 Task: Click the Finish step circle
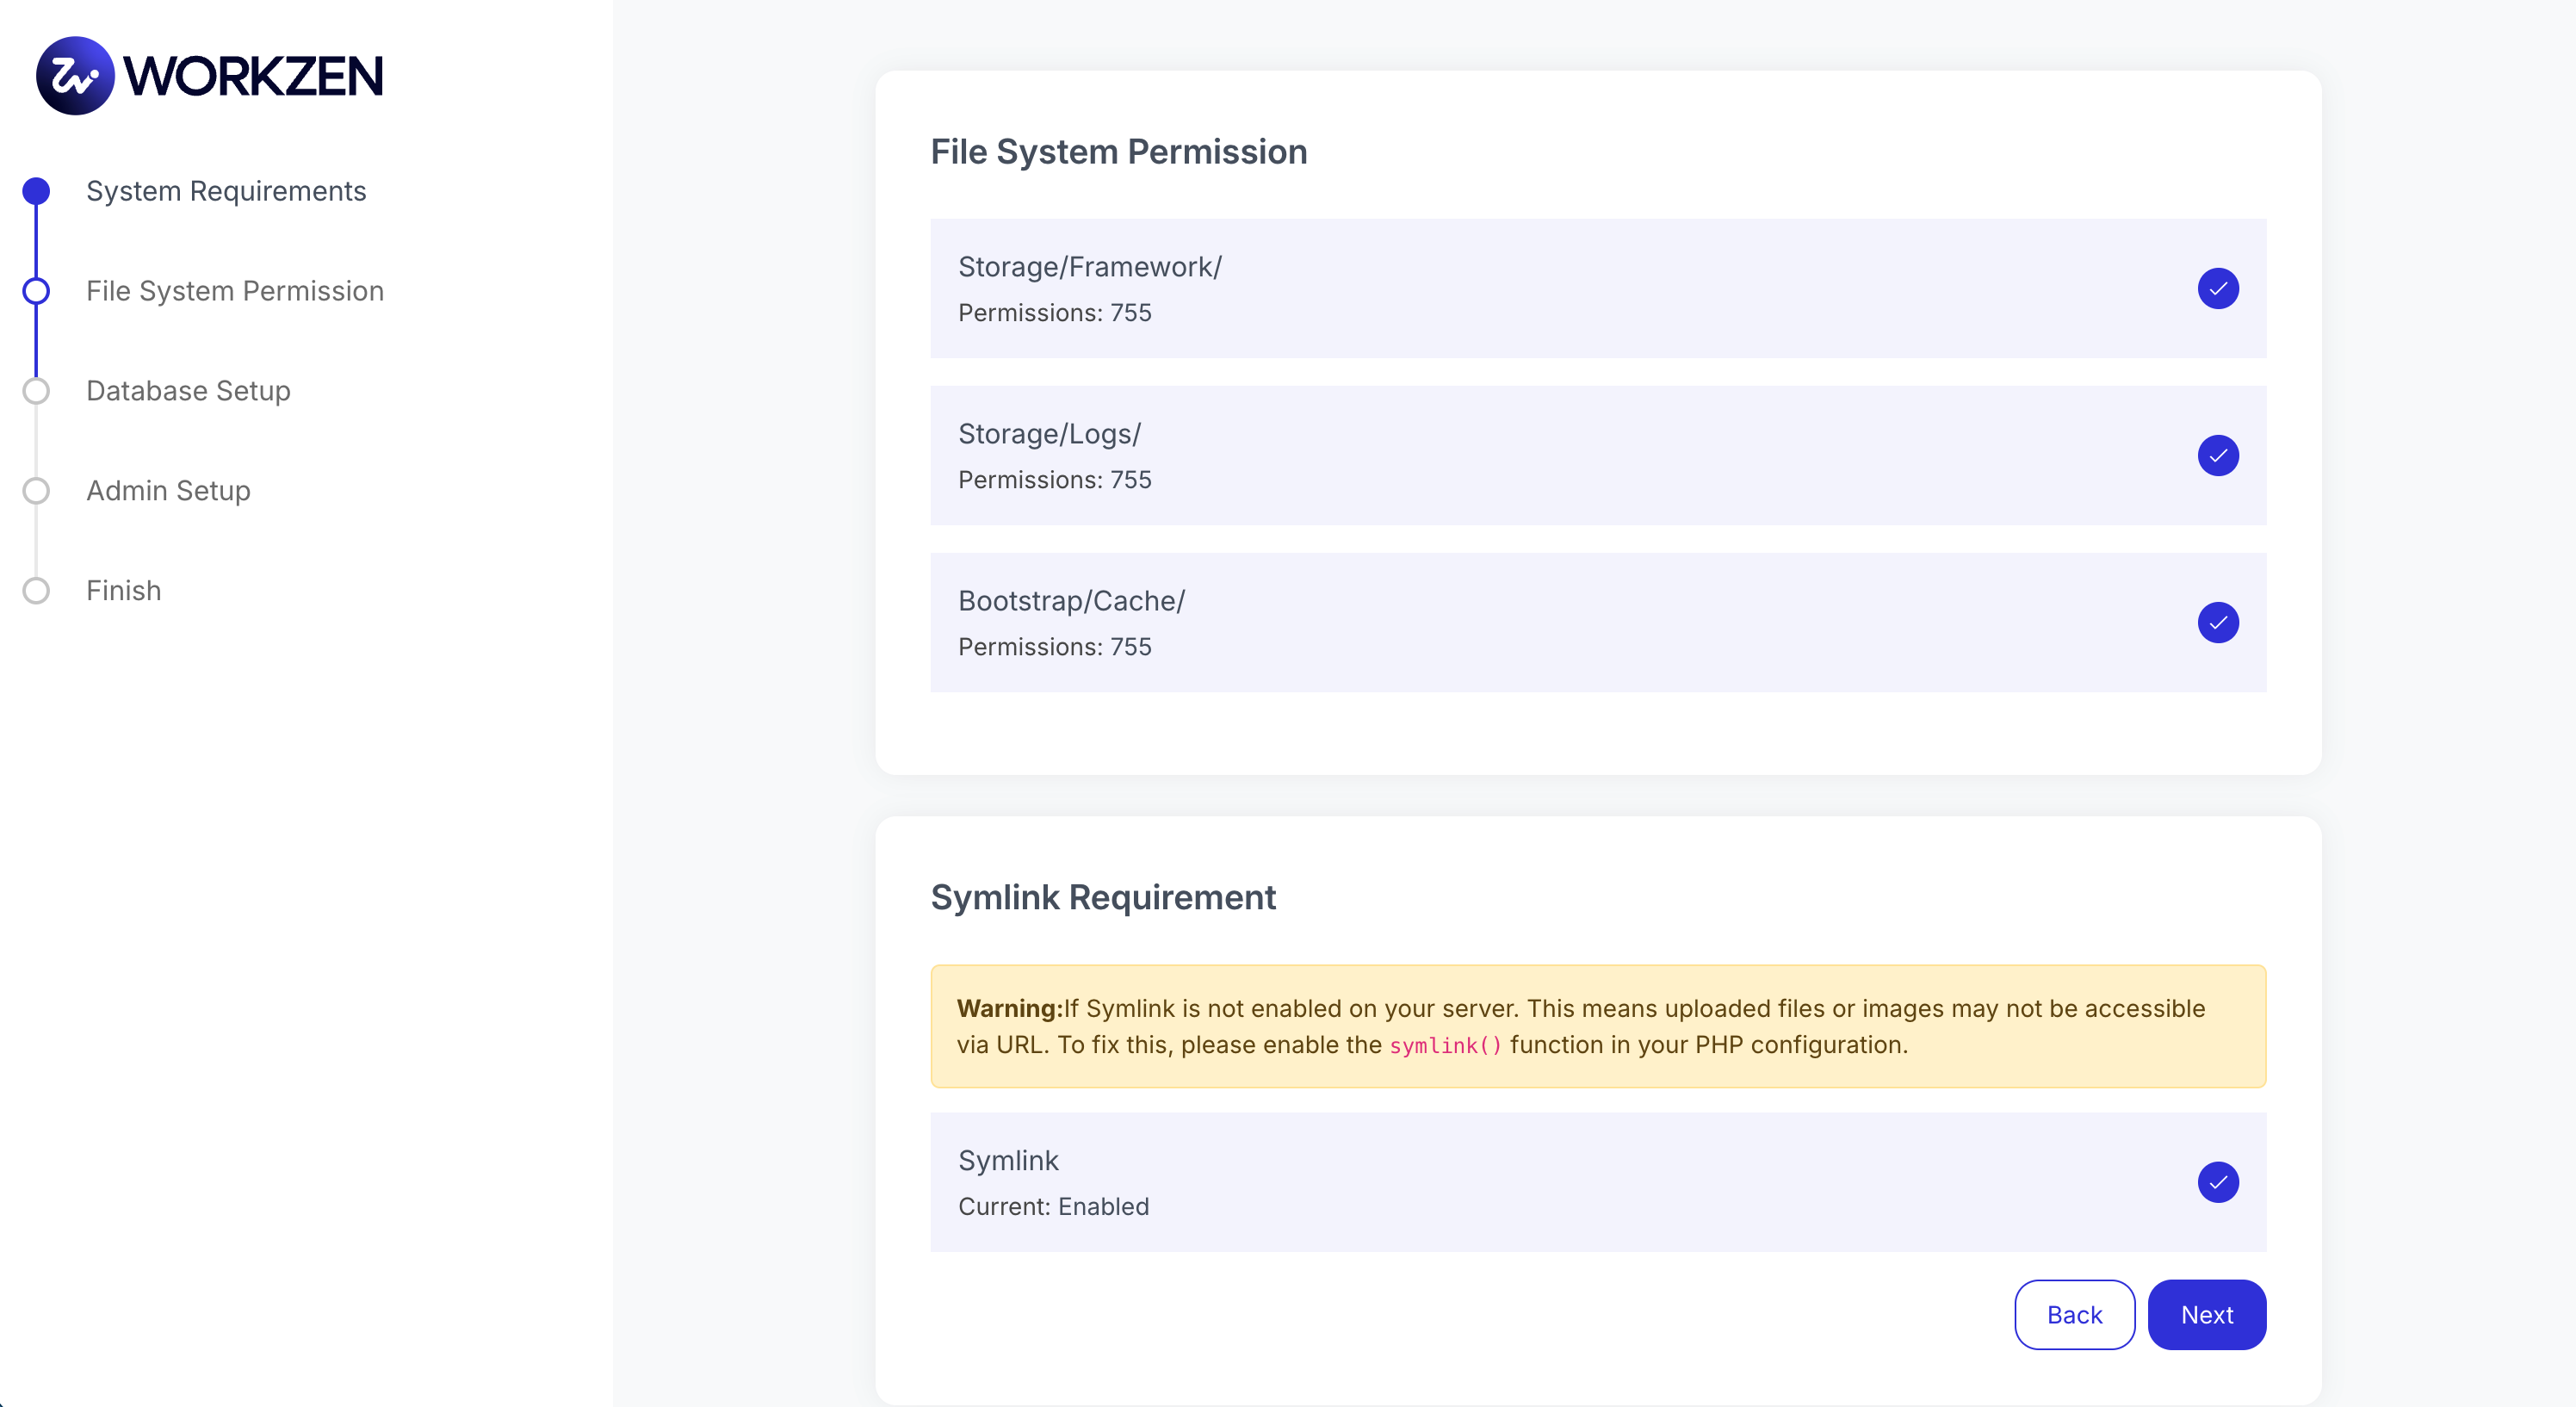tap(36, 591)
